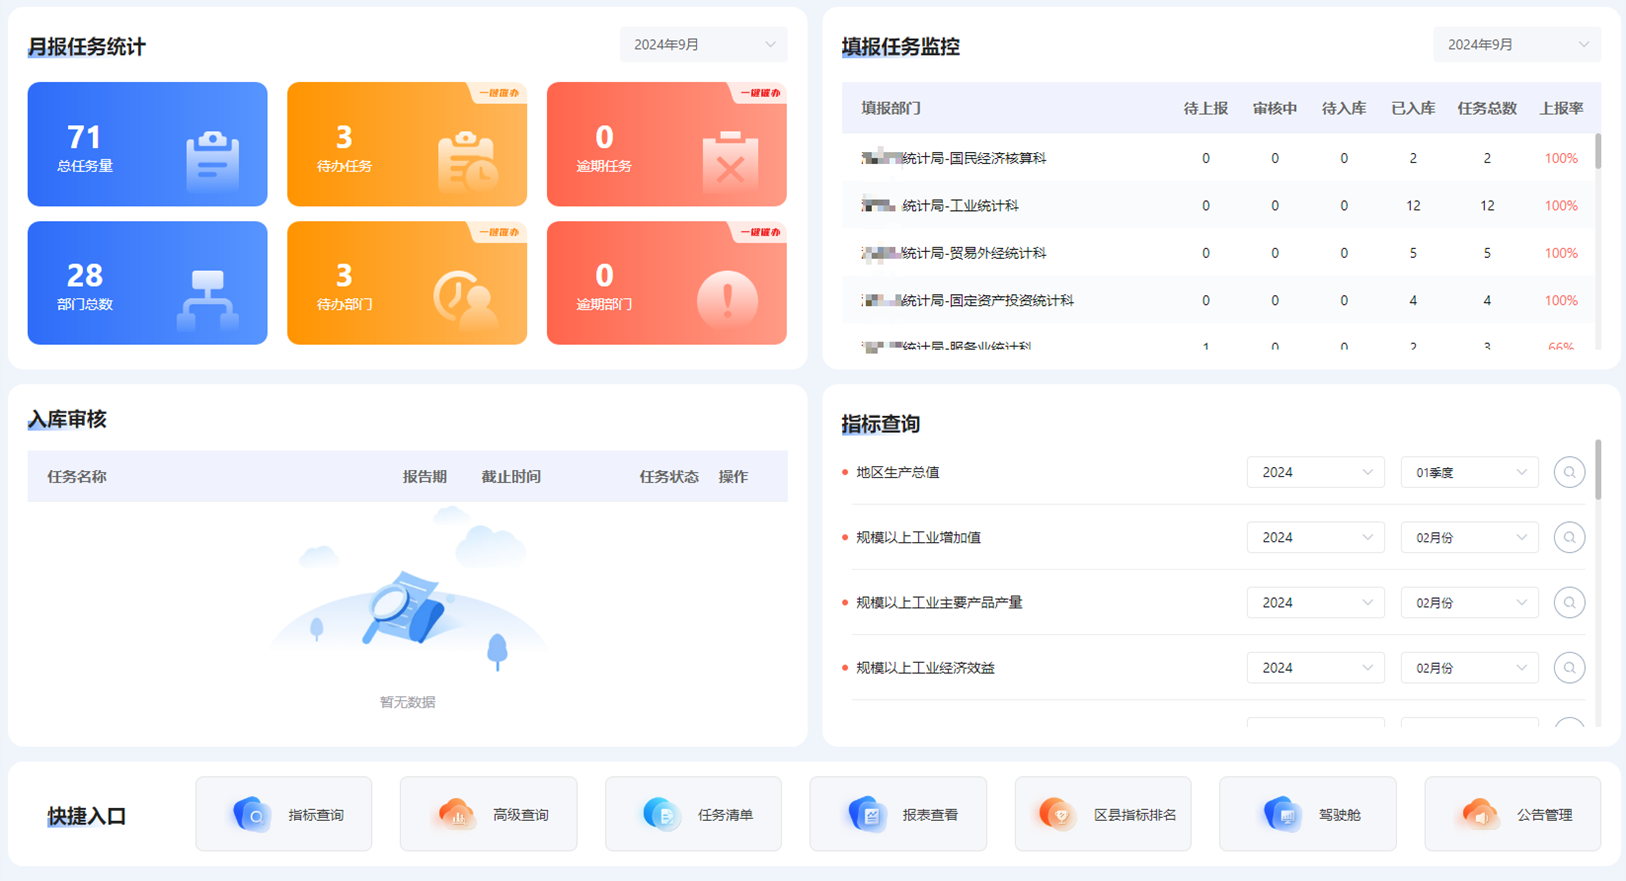The image size is (1626, 881).
Task: Expand the 月报任务统计 month dropdown
Action: [x=703, y=45]
